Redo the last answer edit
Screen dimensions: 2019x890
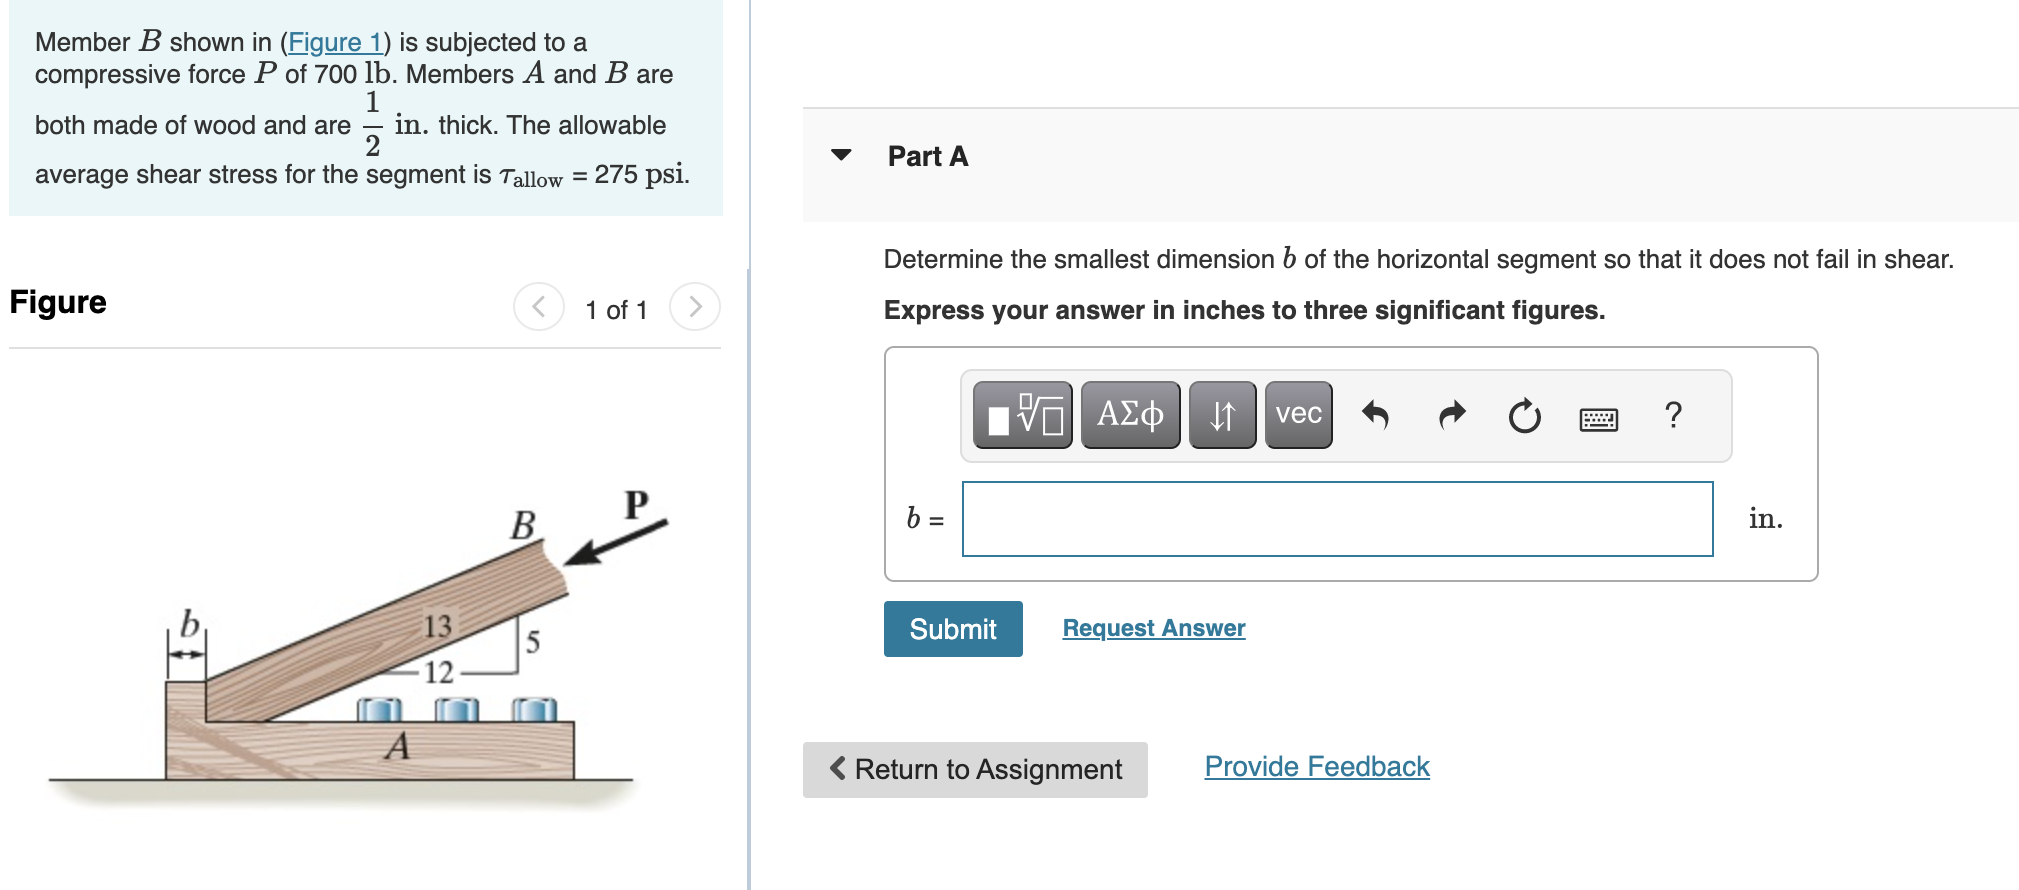1450,417
